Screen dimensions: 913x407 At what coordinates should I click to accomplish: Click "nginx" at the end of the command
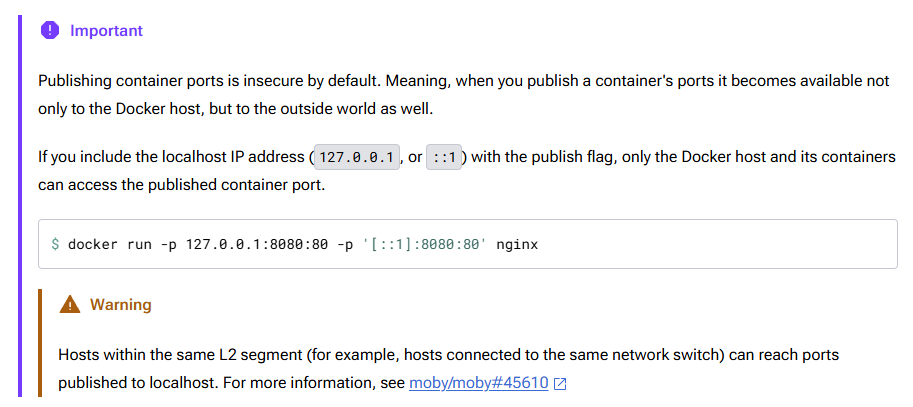click(x=517, y=244)
